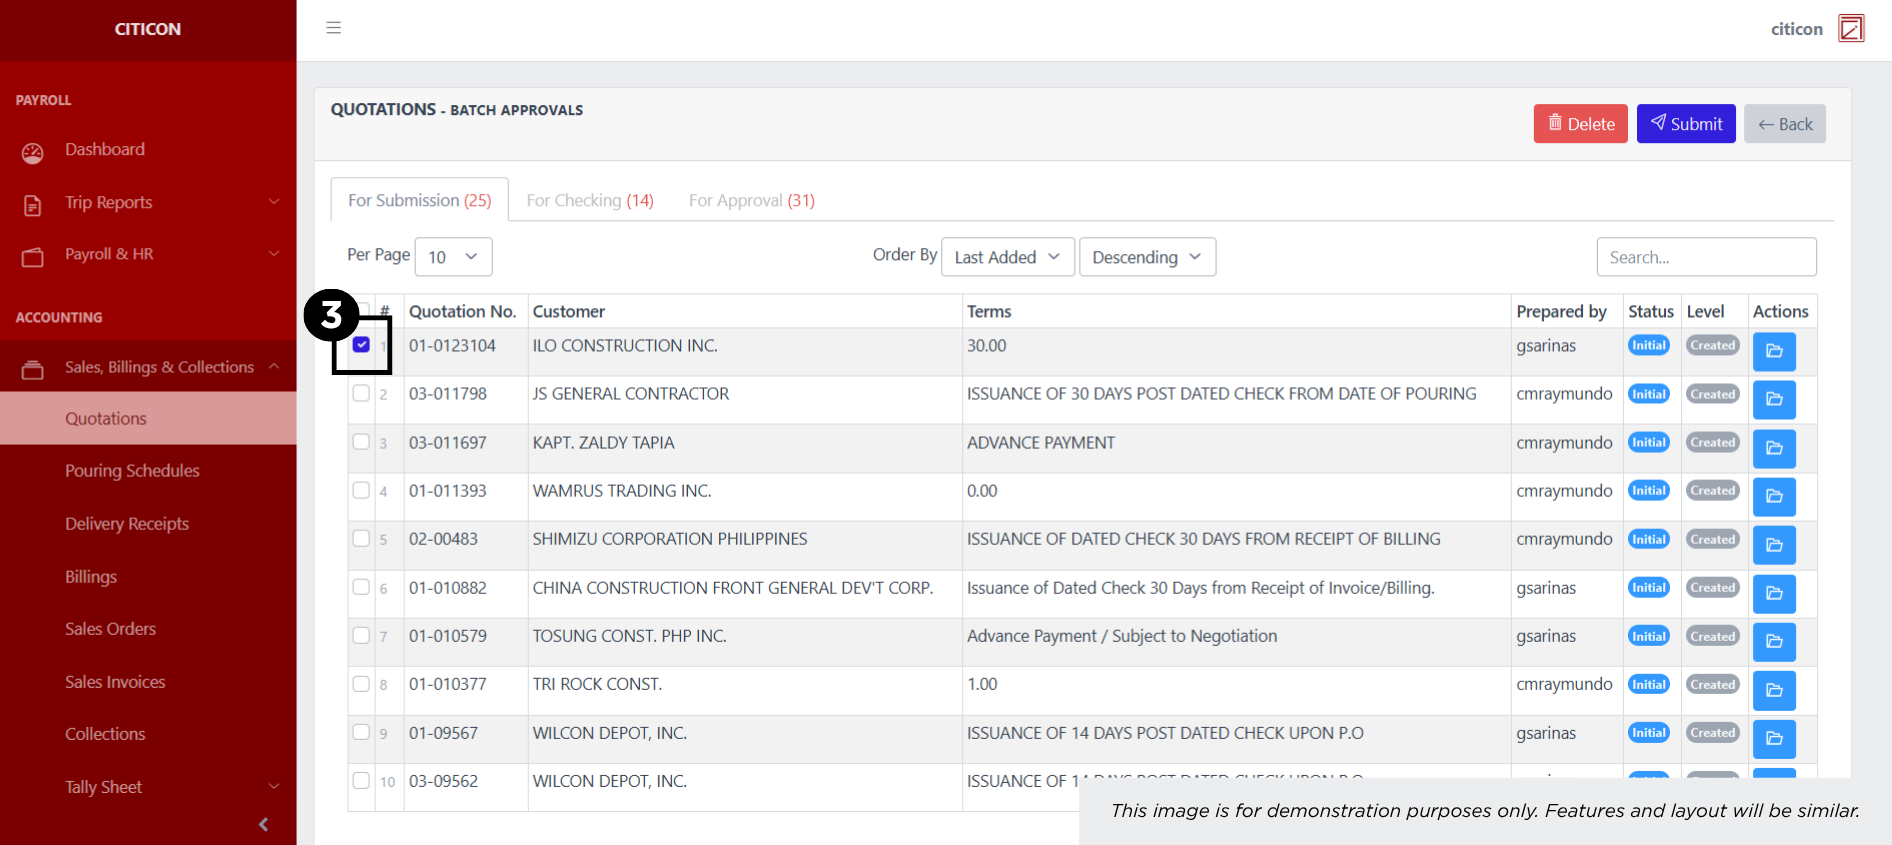Open the Last Added order dropdown

tap(1007, 257)
